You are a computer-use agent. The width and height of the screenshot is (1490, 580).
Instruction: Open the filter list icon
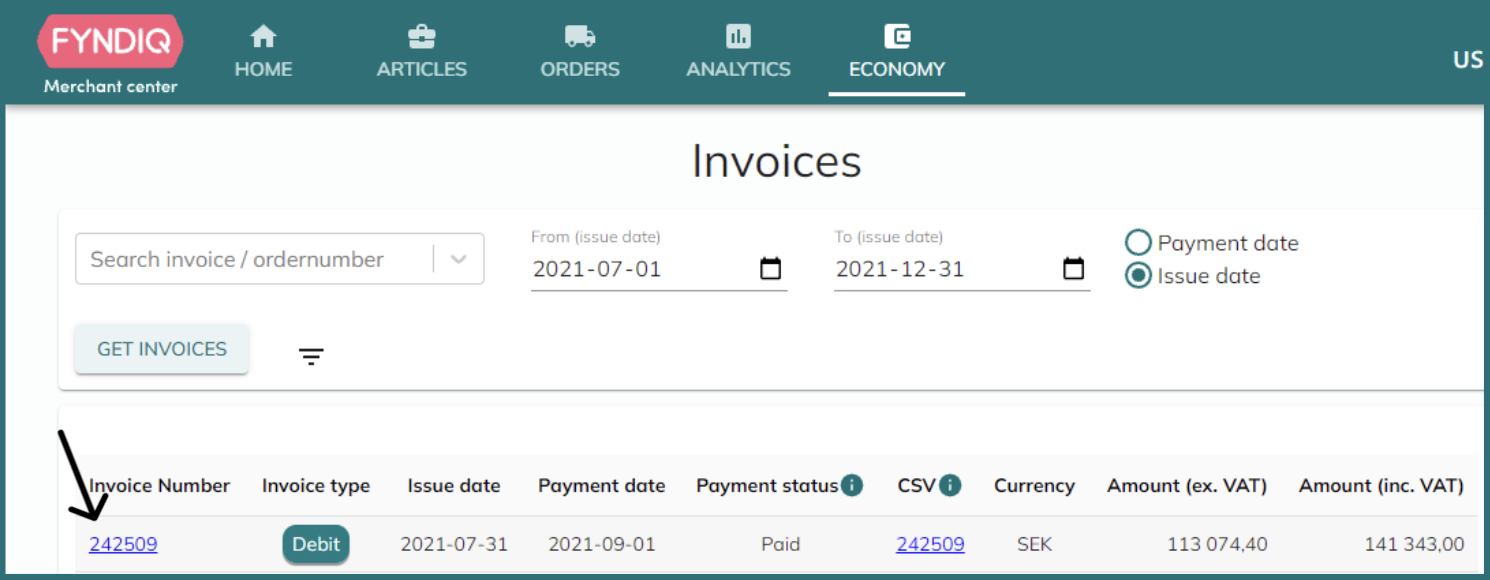click(x=311, y=356)
